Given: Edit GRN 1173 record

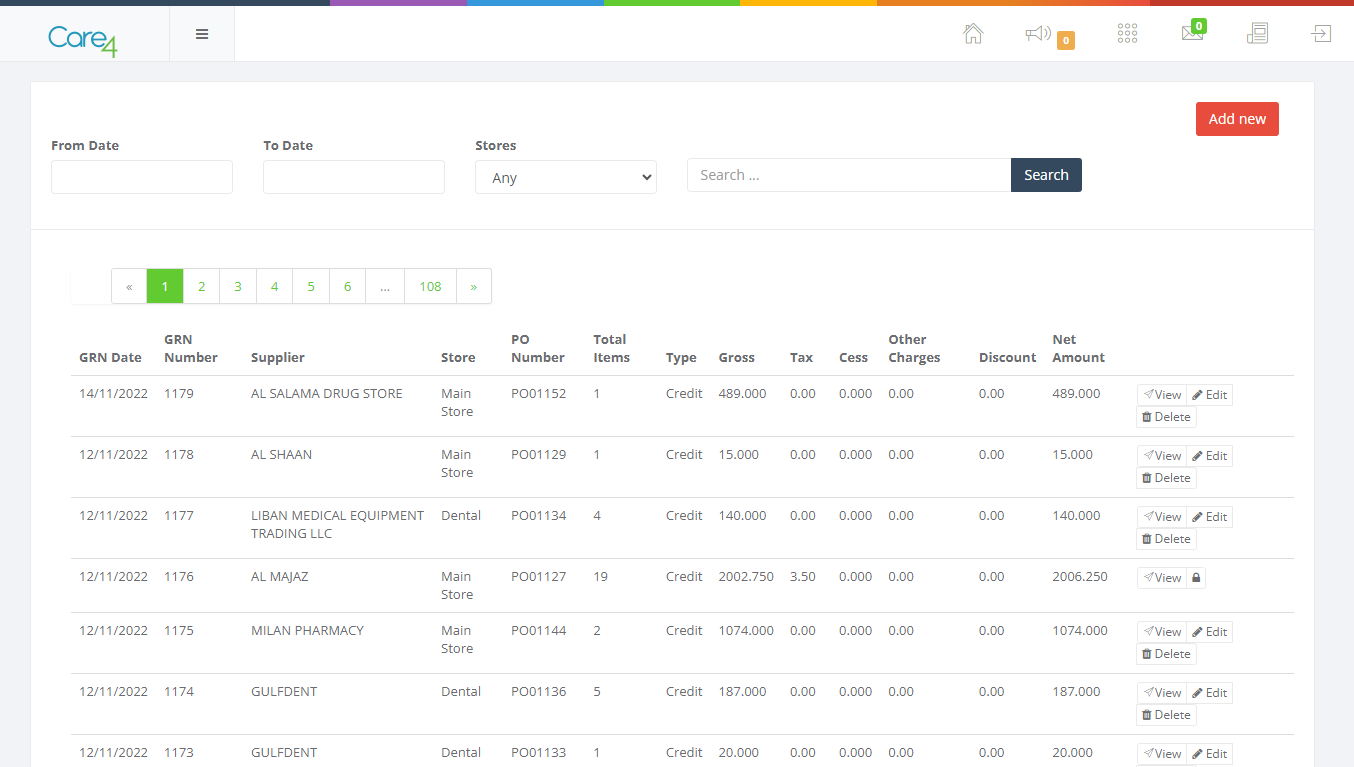Looking at the screenshot, I should point(1210,754).
